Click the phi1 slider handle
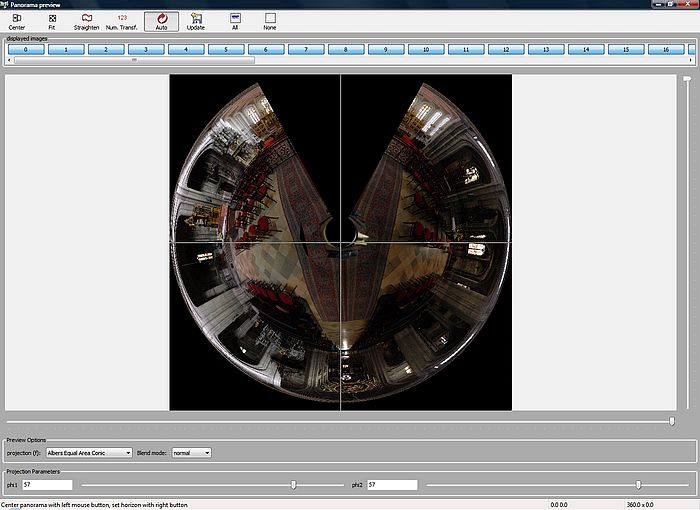The image size is (700, 510). [x=293, y=485]
